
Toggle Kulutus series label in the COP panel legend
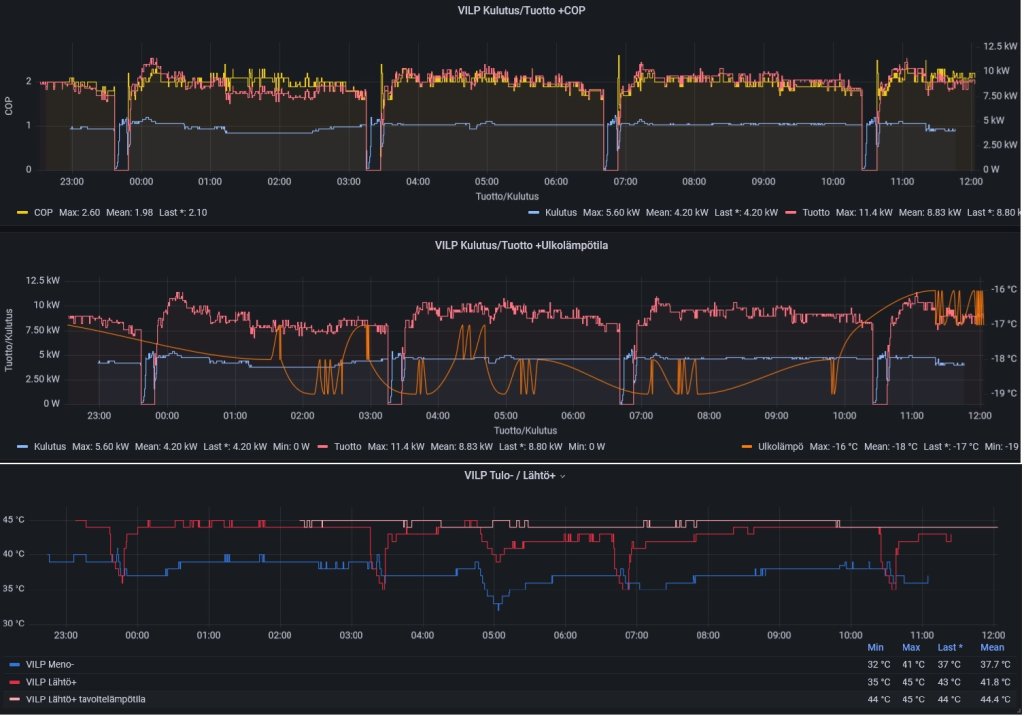click(x=559, y=213)
